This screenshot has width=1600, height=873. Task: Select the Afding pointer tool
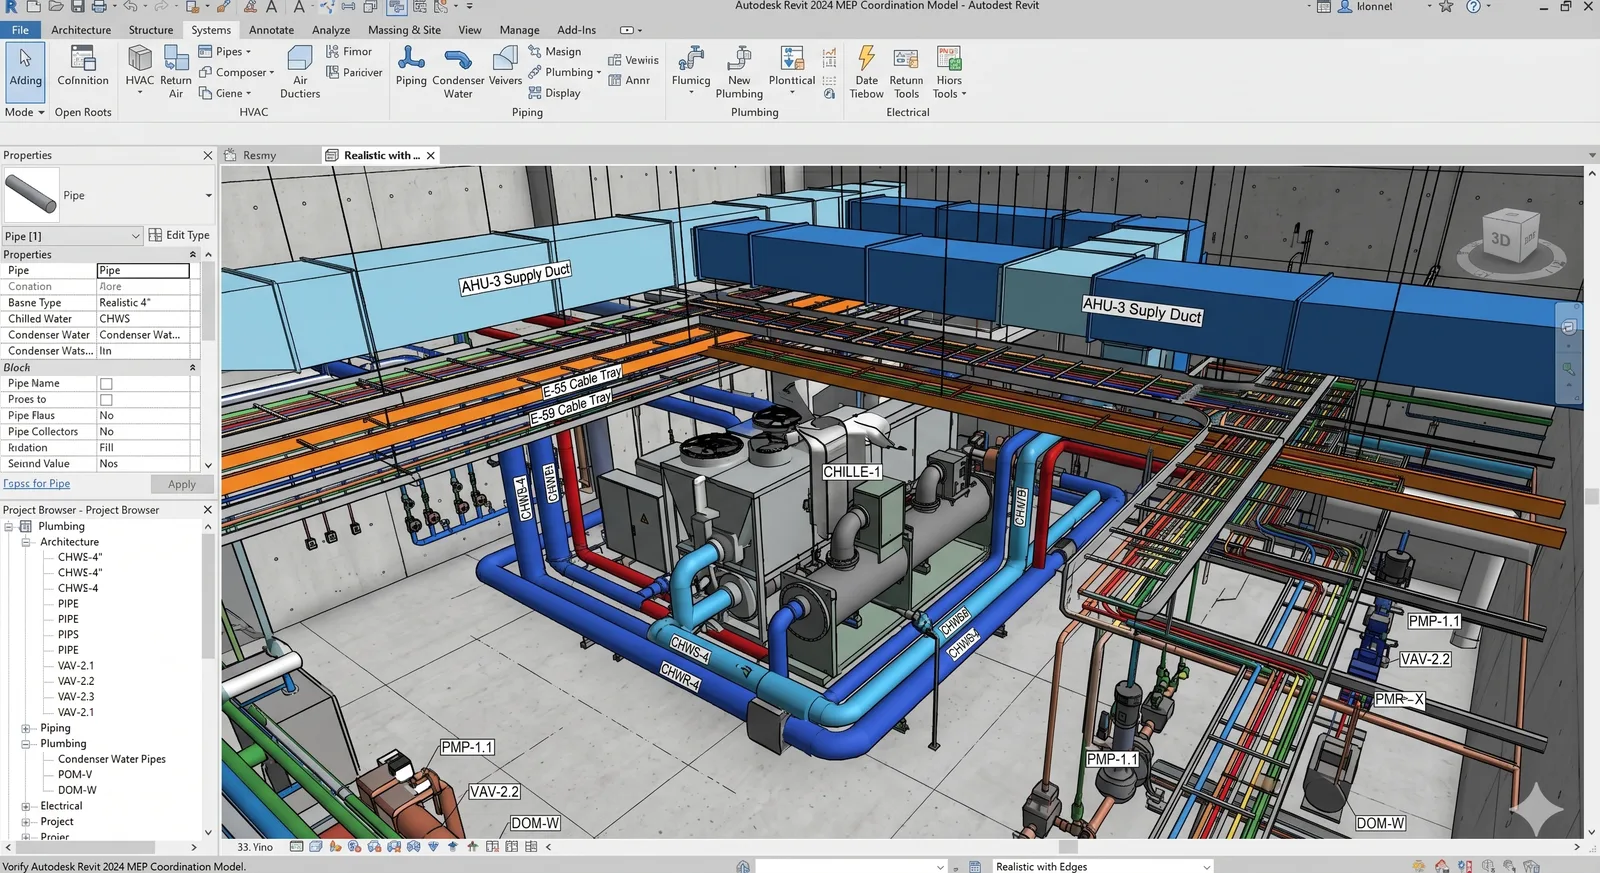click(25, 70)
